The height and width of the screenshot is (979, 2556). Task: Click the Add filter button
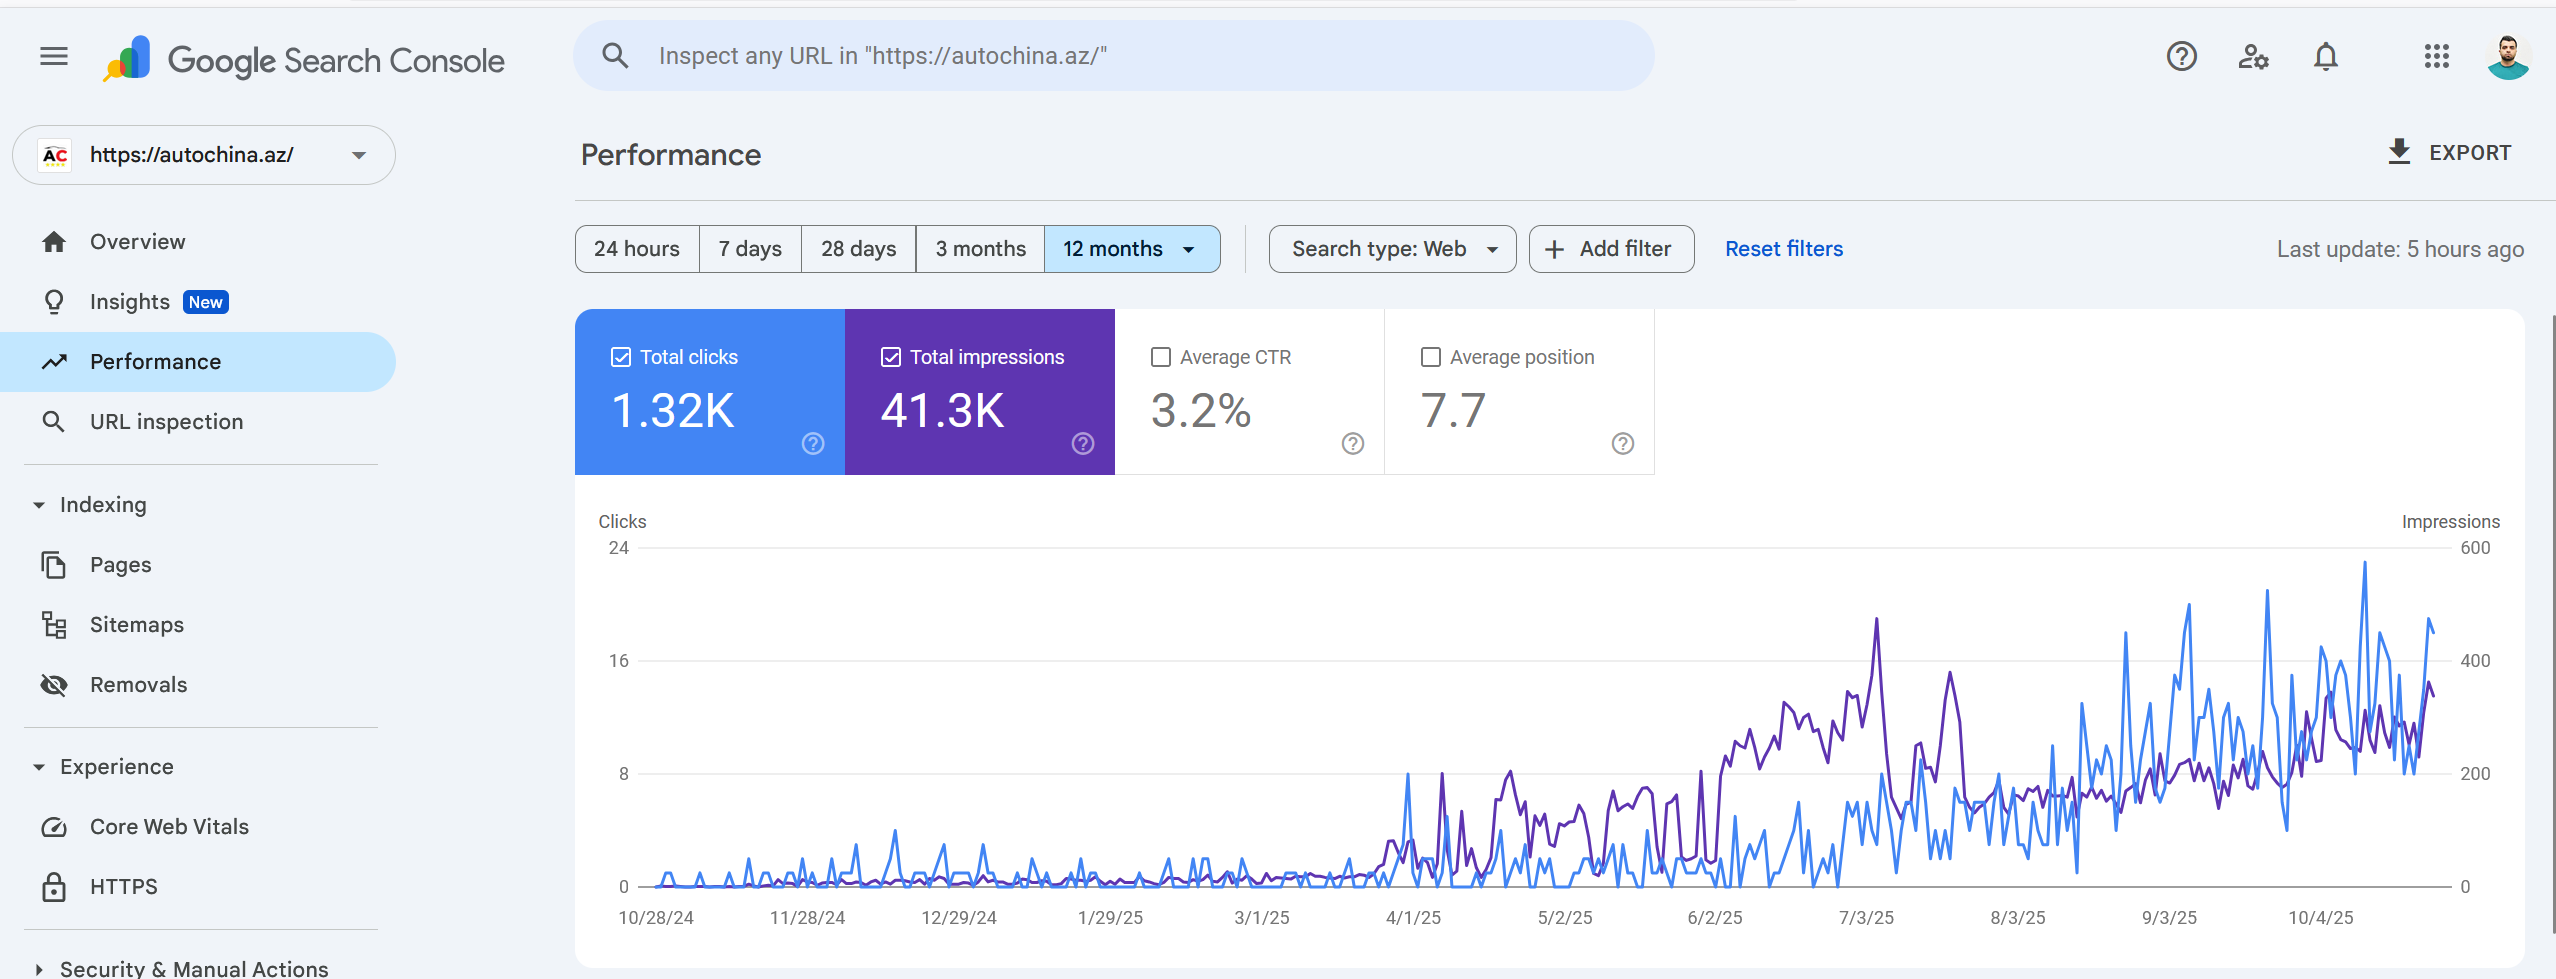[1610, 249]
